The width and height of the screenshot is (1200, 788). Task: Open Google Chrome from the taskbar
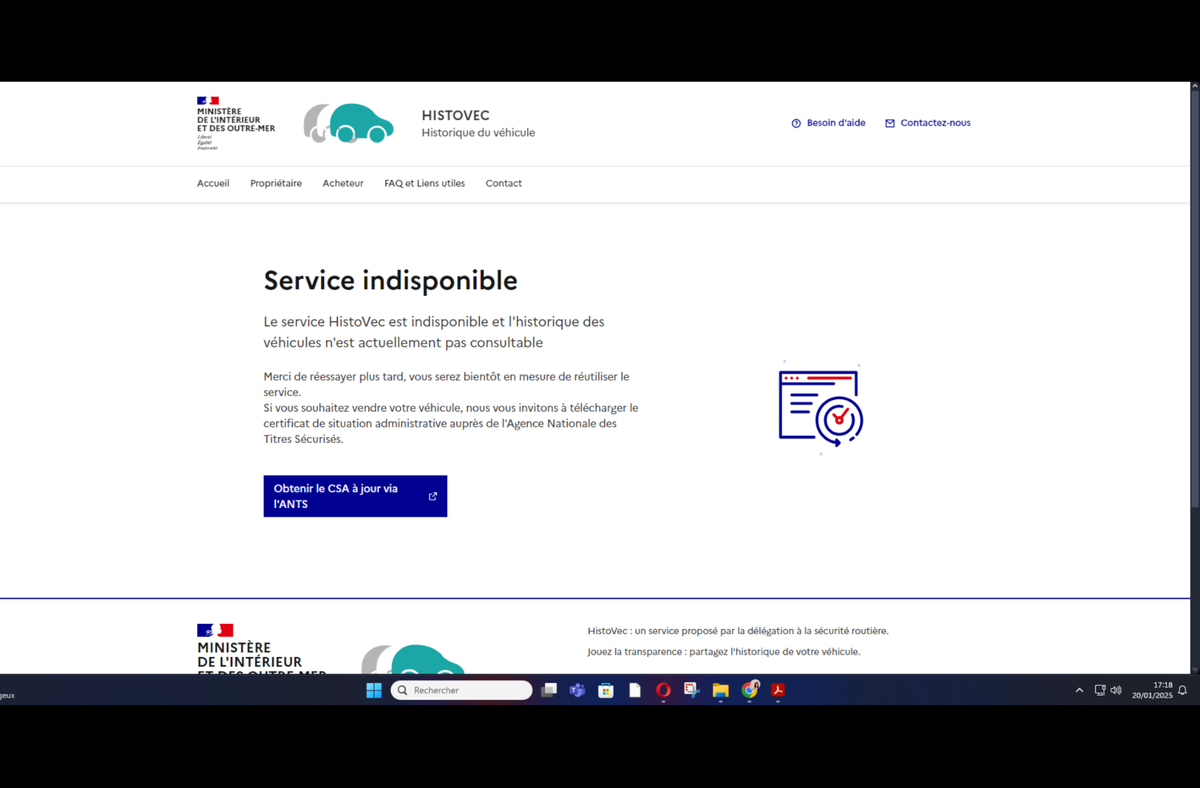tap(749, 690)
